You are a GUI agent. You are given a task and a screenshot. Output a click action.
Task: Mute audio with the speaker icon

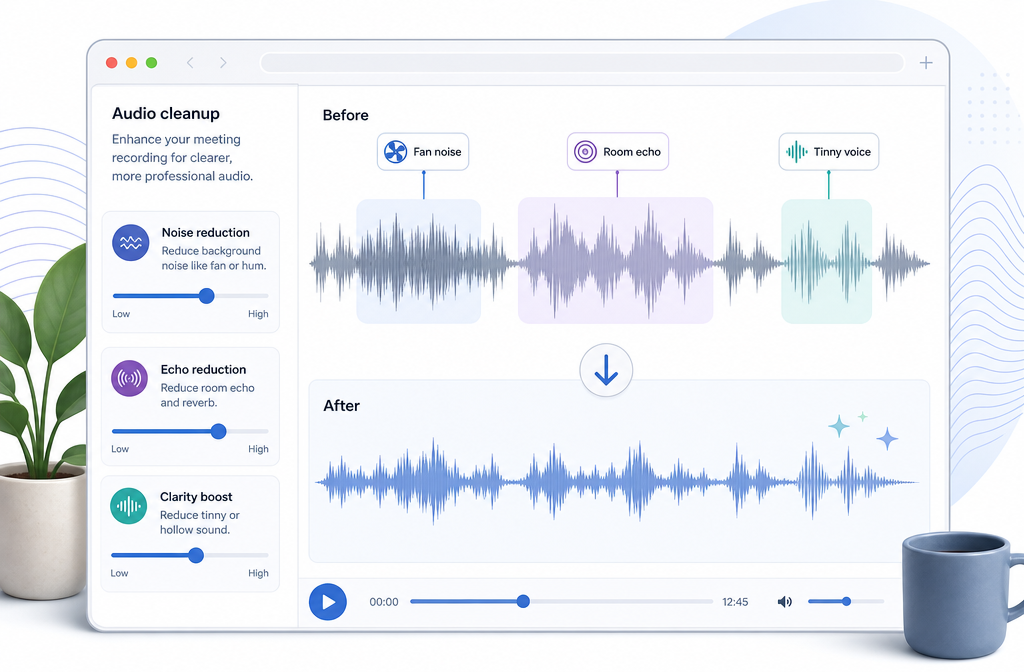[x=784, y=601]
